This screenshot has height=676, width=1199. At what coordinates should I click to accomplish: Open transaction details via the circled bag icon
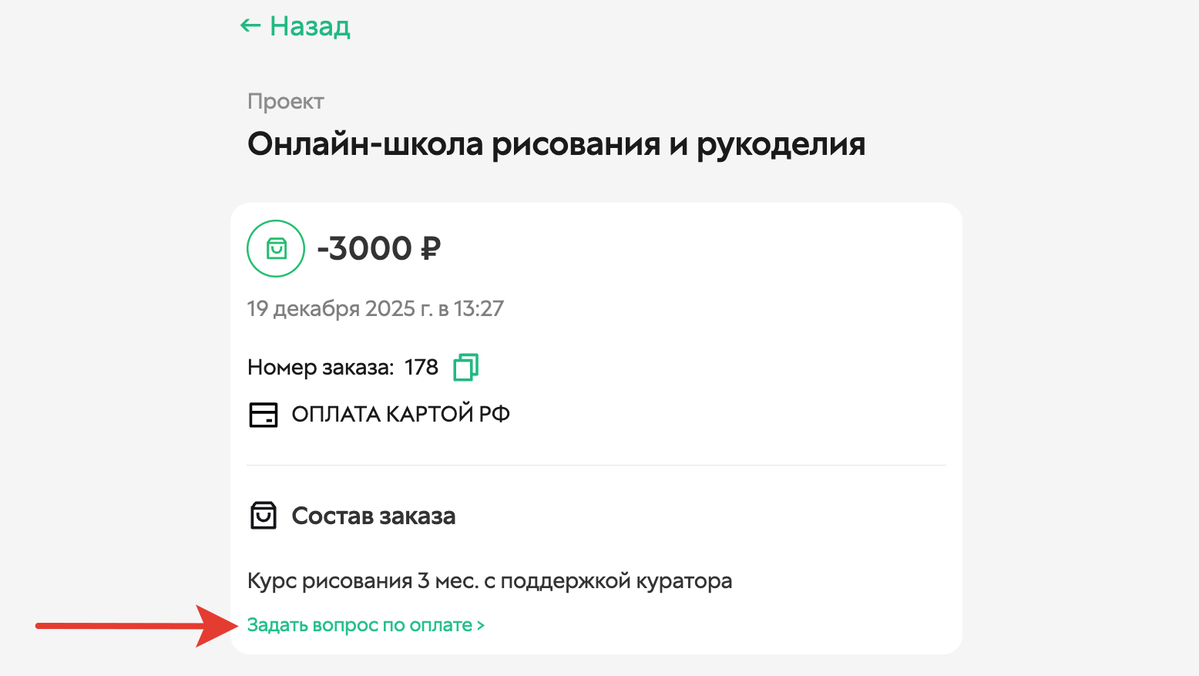[x=275, y=248]
